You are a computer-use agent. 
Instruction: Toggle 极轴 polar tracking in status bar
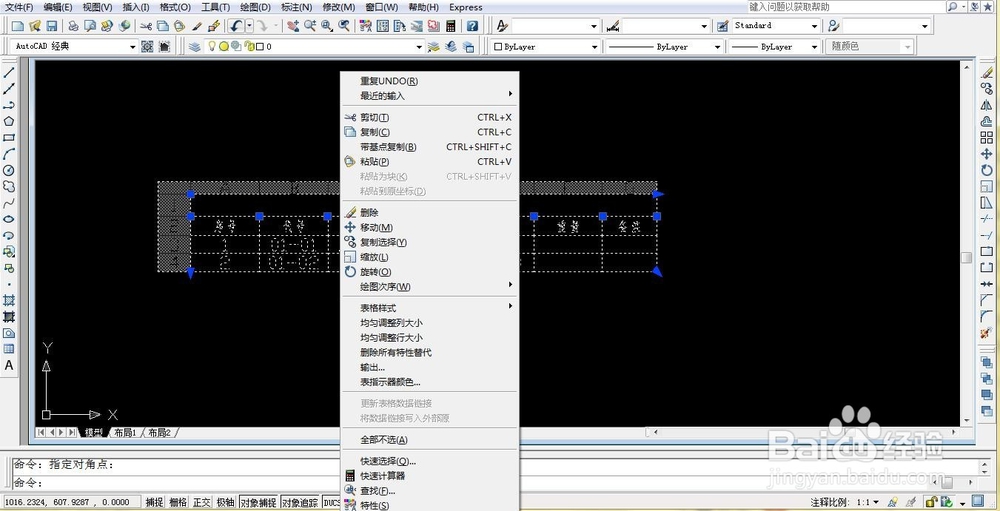tap(225, 503)
